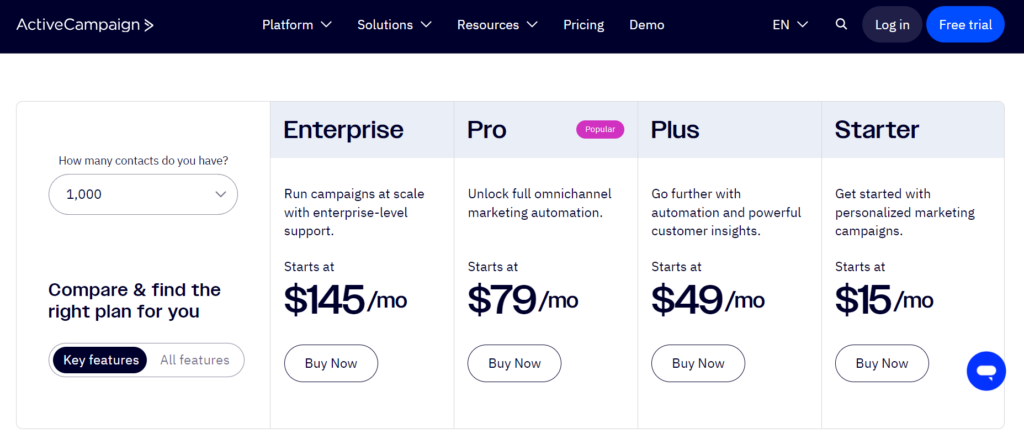The width and height of the screenshot is (1024, 439).
Task: Buy Now for Enterprise plan
Action: tap(331, 363)
